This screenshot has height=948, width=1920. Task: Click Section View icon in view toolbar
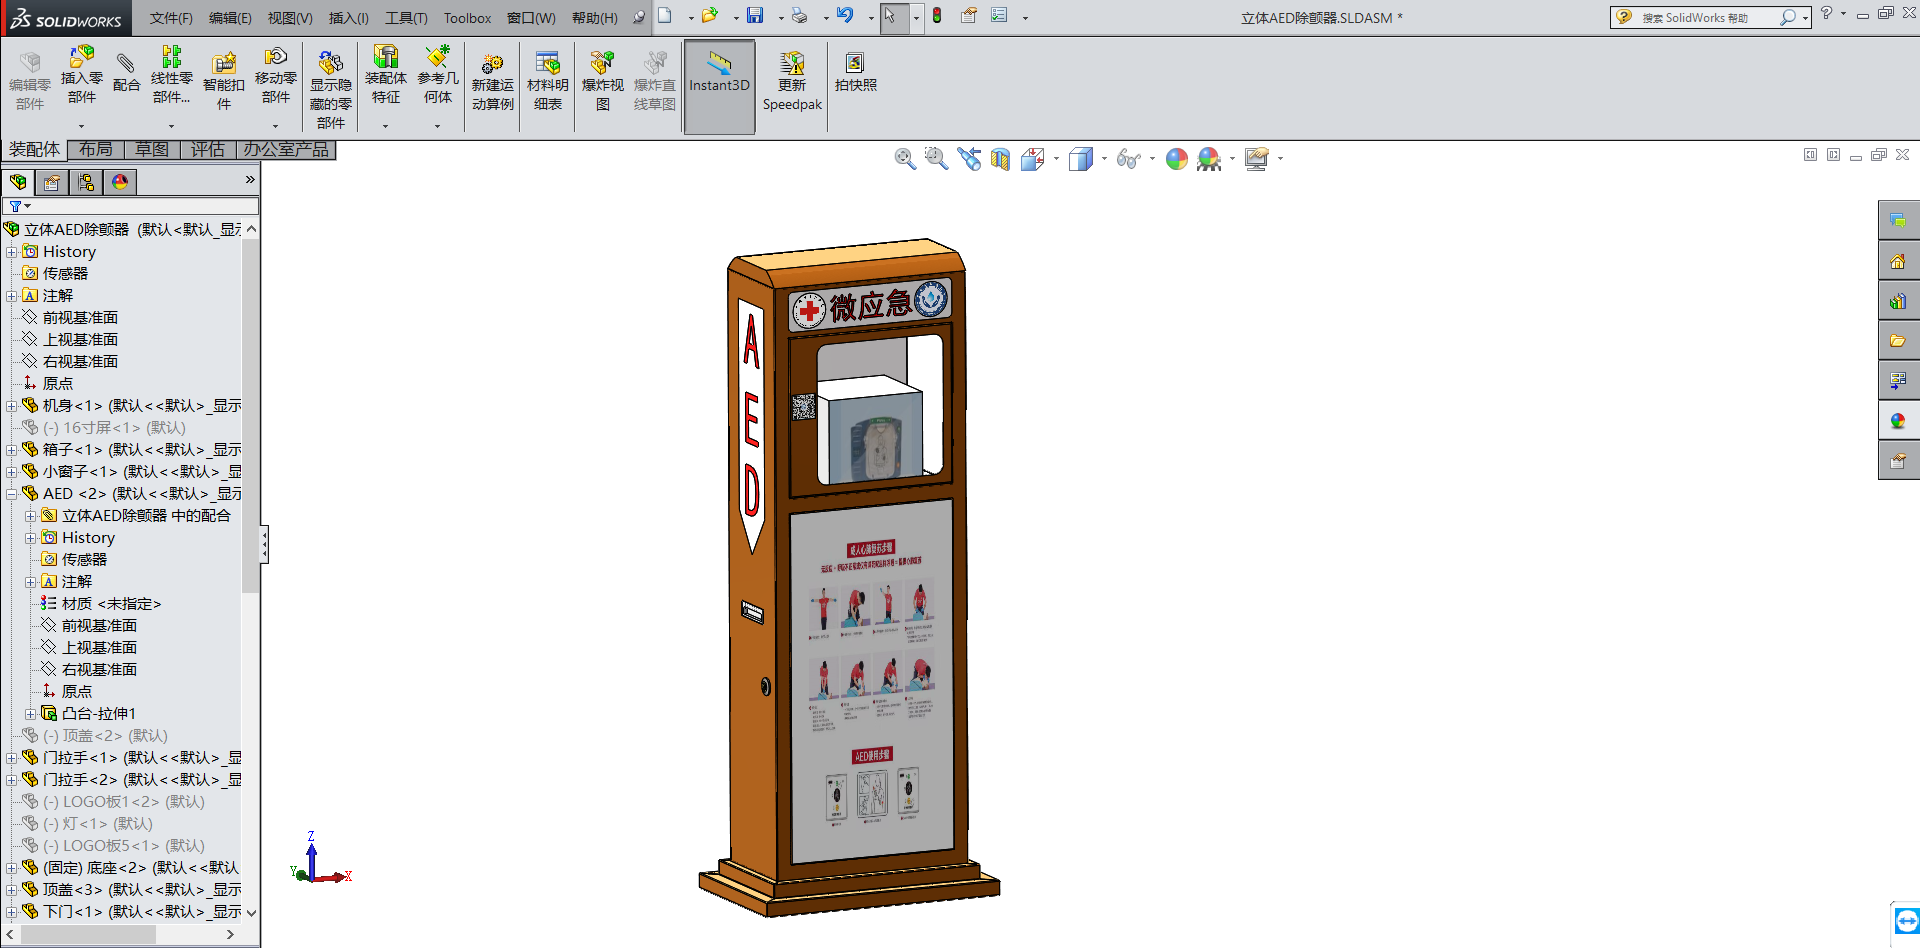pos(1000,159)
